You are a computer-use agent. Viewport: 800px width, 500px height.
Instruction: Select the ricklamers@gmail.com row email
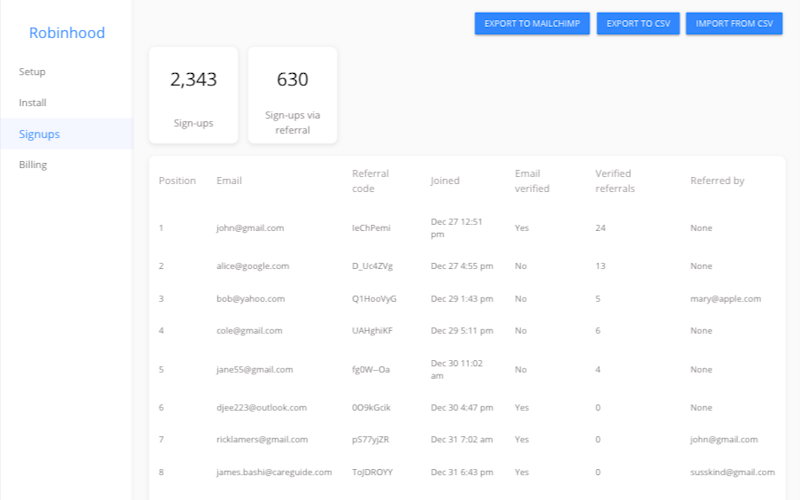click(263, 439)
